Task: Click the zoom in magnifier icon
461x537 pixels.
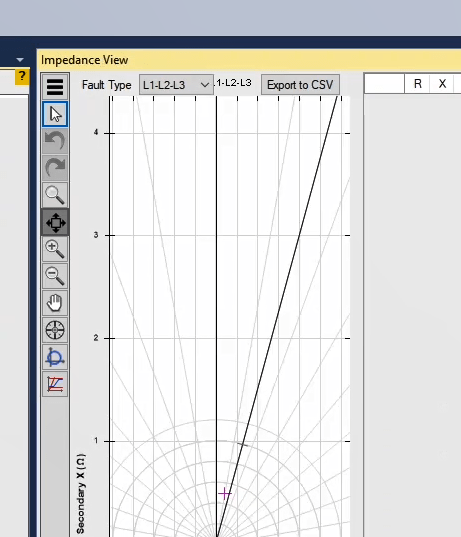Action: (55, 249)
